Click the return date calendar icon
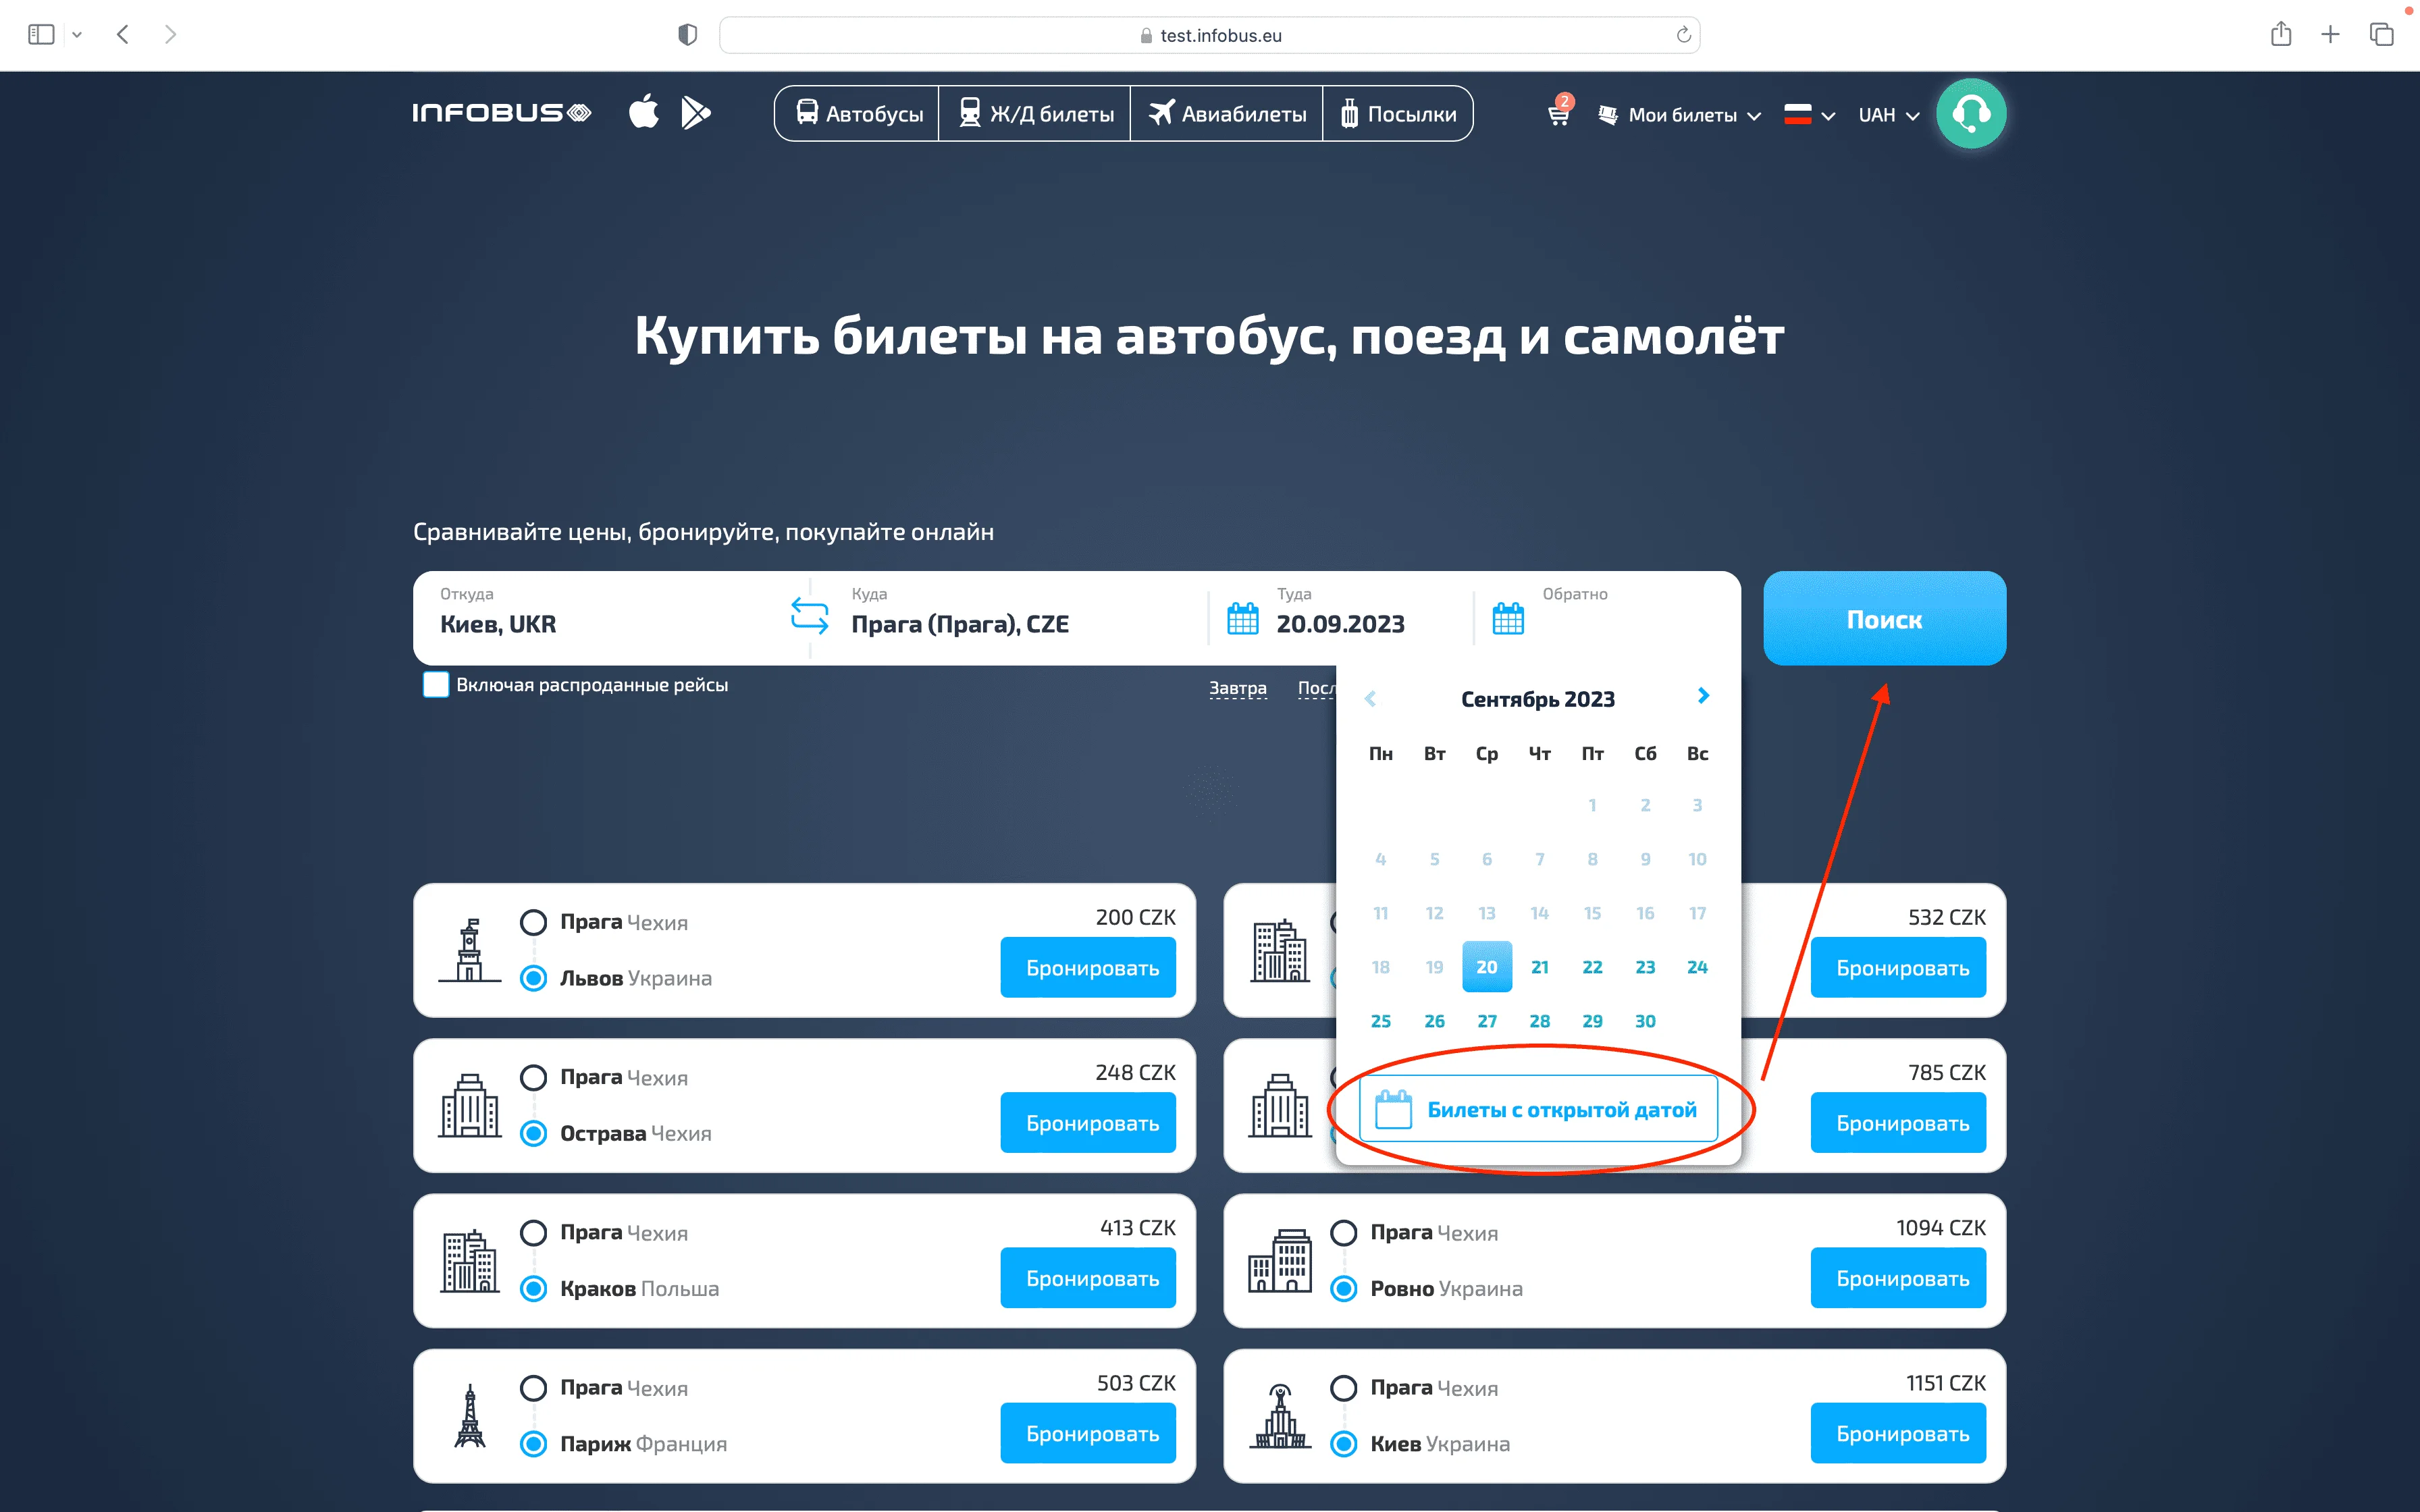 coord(1507,619)
